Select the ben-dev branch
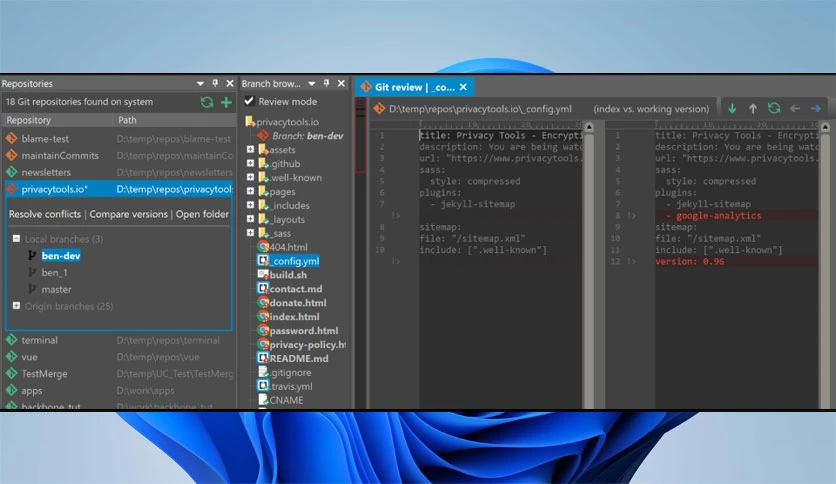Screen dimensions: 836x484 tap(61, 256)
